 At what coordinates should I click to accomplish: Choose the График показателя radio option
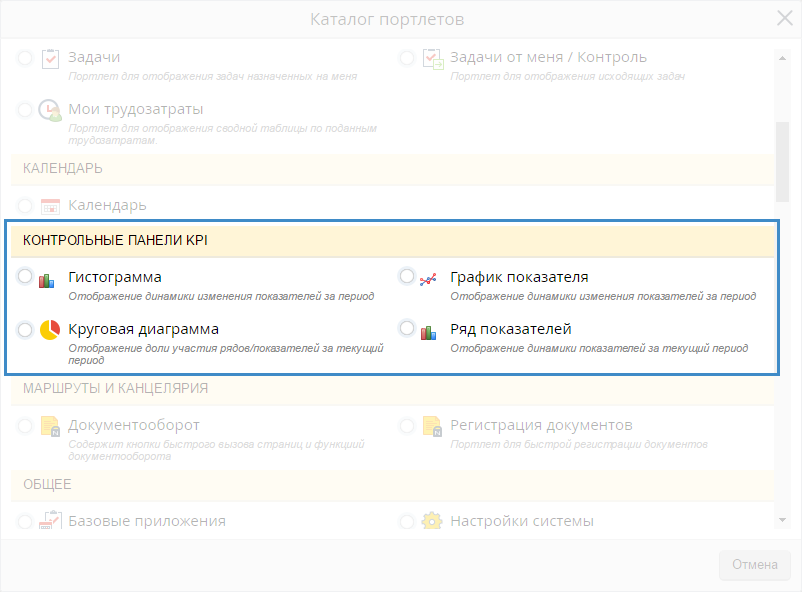click(x=406, y=277)
